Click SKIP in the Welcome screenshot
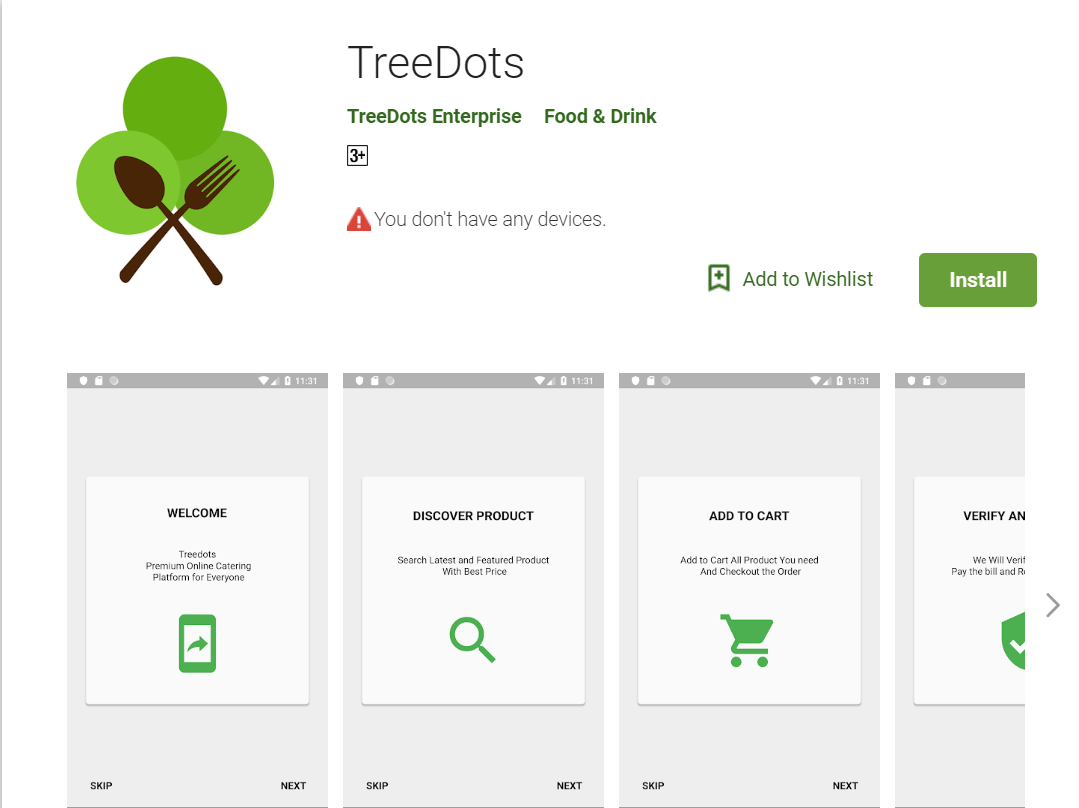Screen dimensions: 1079x808 [101, 785]
